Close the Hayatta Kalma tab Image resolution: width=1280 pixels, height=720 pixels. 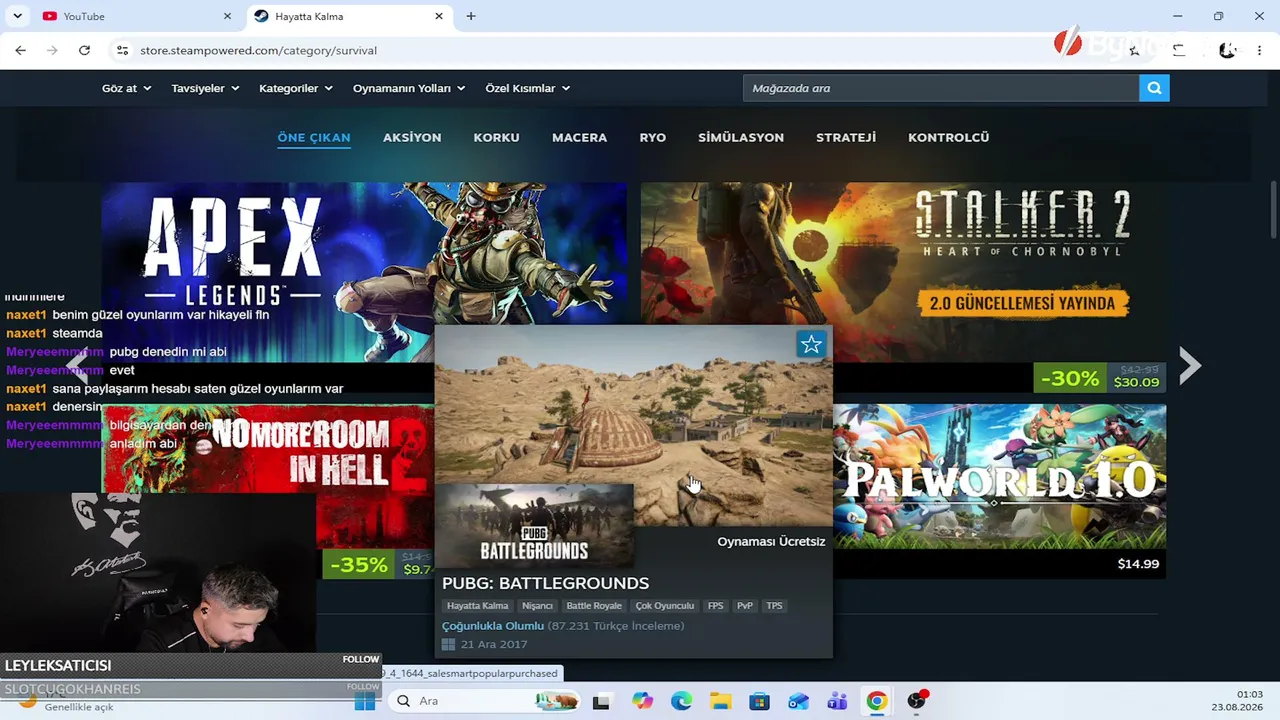point(439,16)
